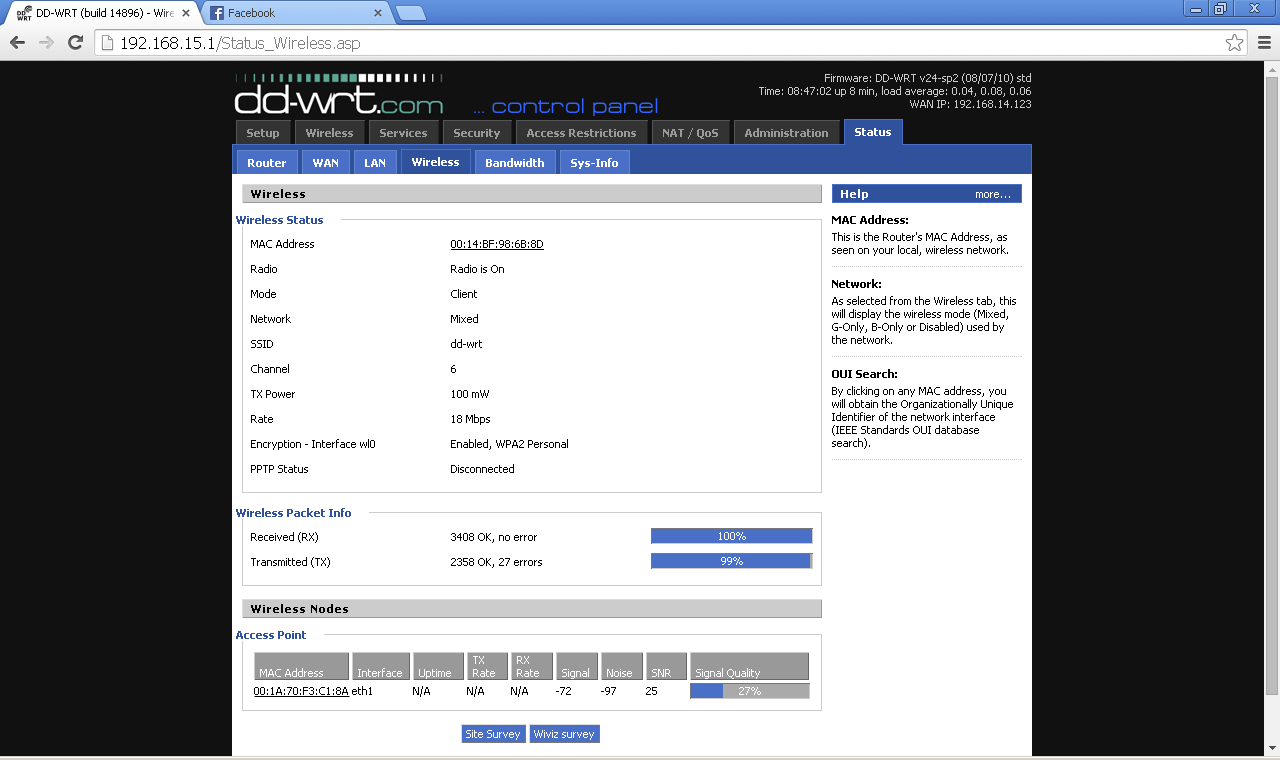Close the Facebook browser tab
Viewport: 1280px width, 760px height.
pyautogui.click(x=378, y=13)
